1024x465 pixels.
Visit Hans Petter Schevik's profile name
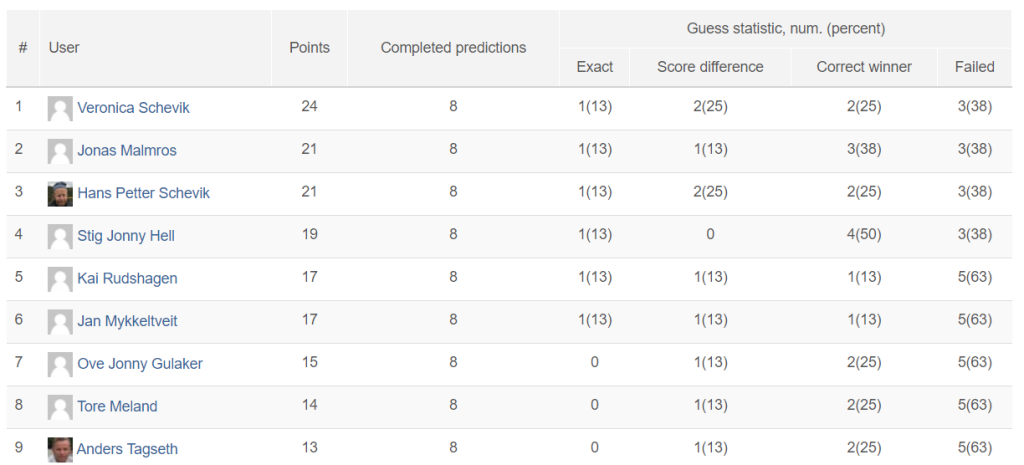coord(144,193)
